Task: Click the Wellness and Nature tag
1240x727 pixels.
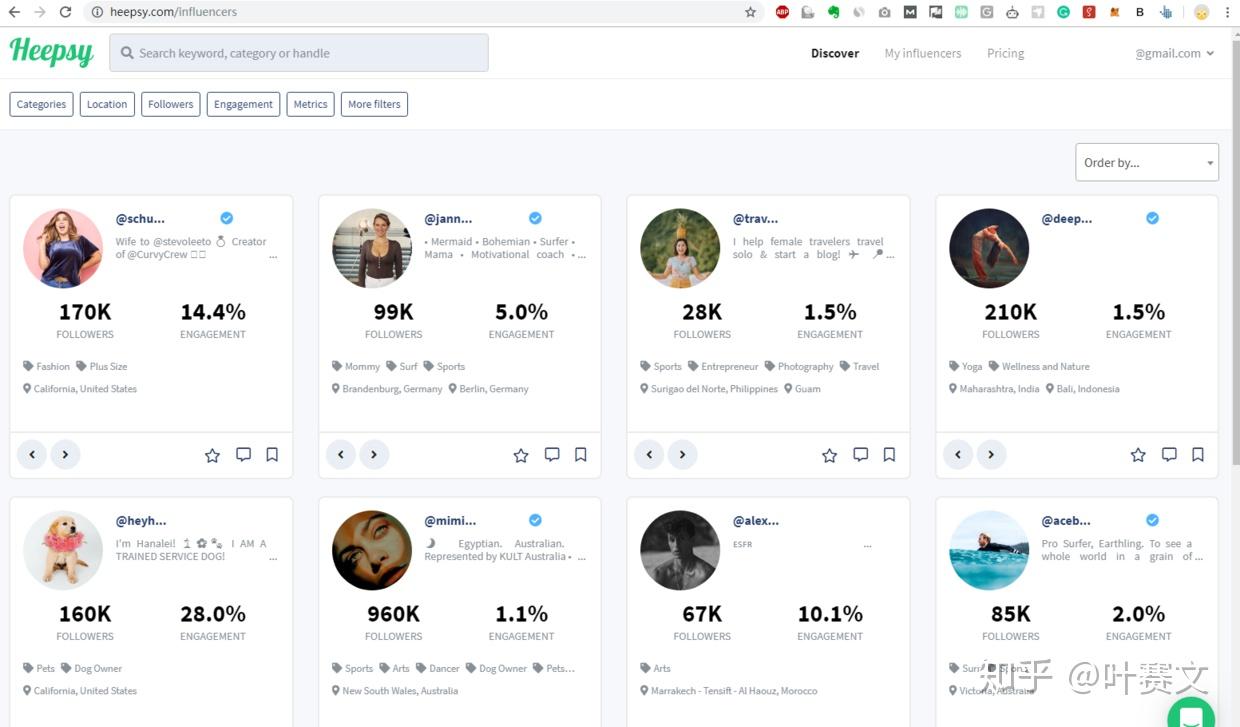Action: [x=1039, y=366]
